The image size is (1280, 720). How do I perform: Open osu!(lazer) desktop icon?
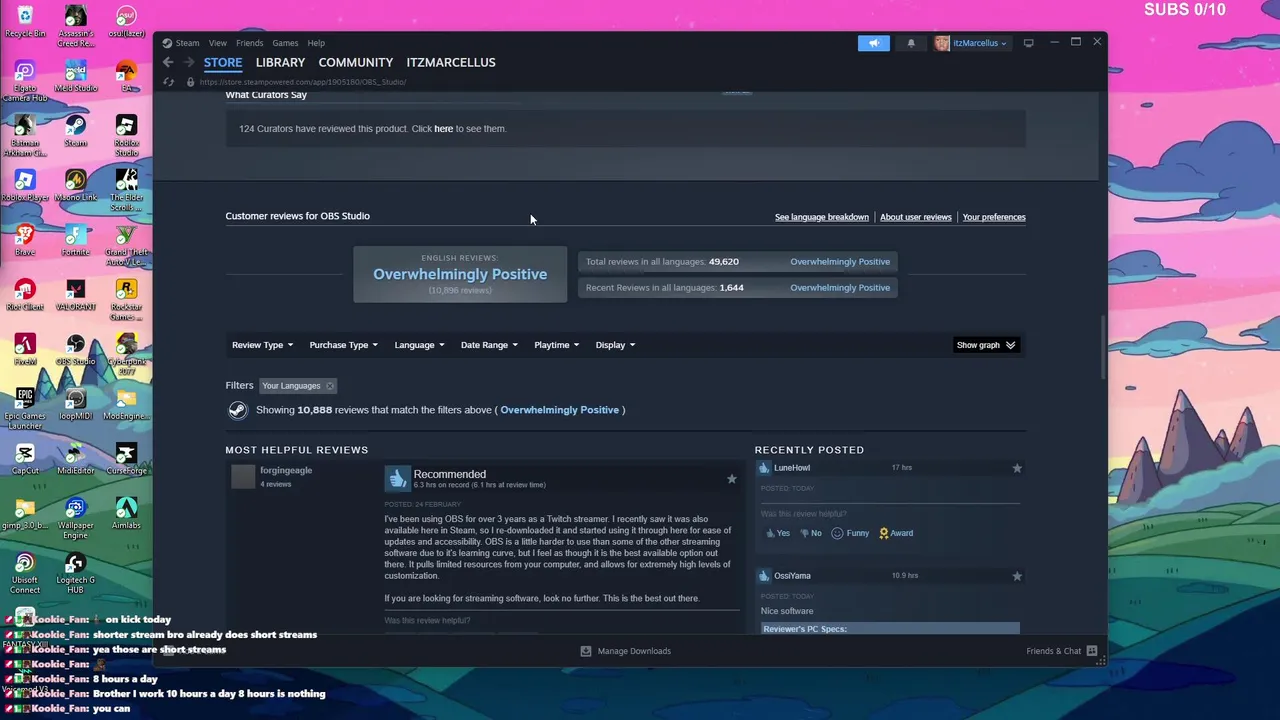pos(126,21)
